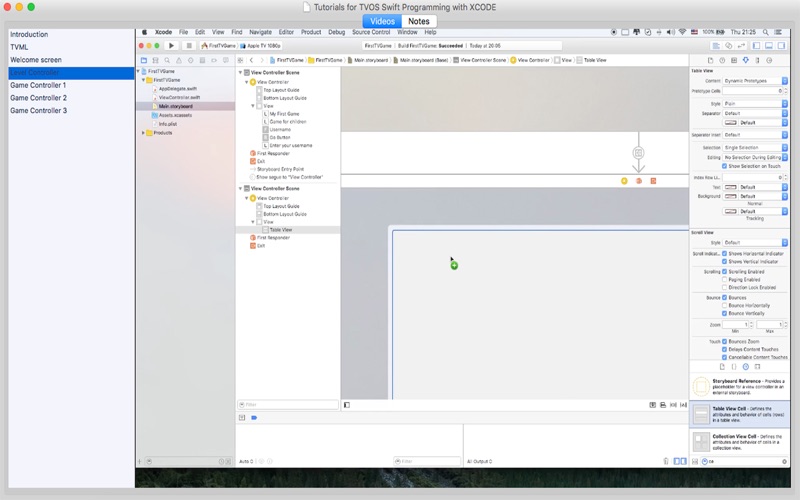Enable Direction Lock Enabled checkbox

pyautogui.click(x=724, y=287)
